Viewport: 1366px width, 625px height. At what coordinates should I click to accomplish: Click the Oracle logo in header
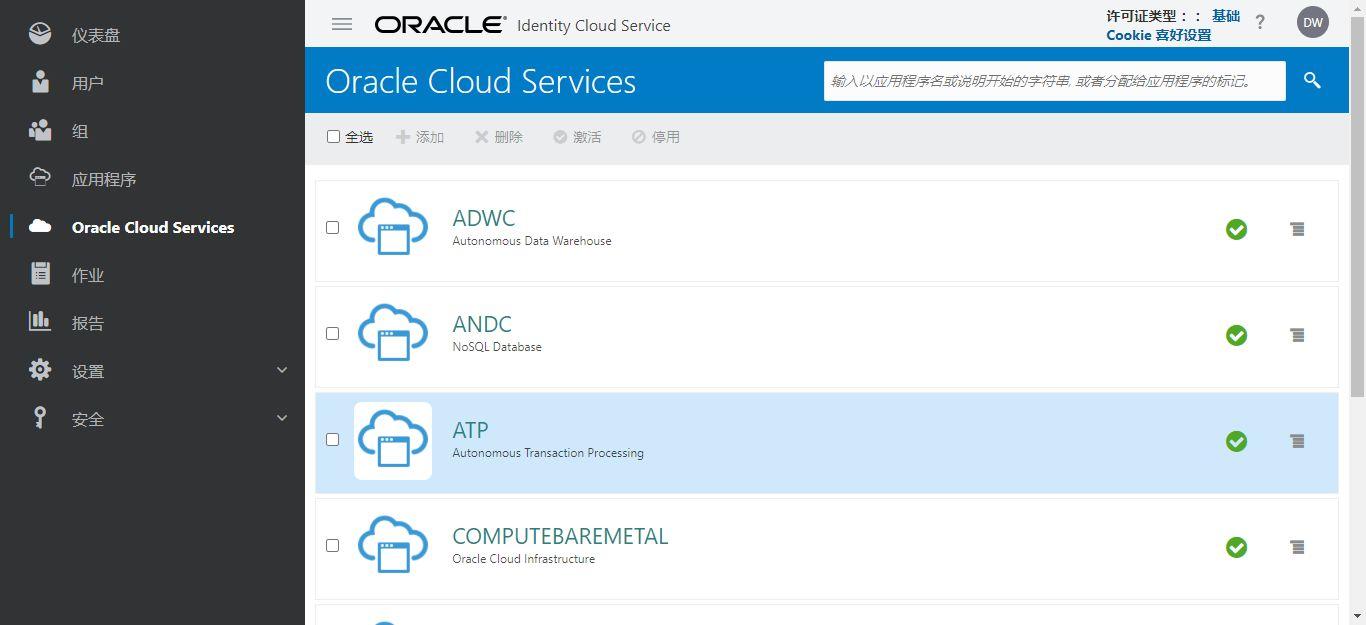[x=440, y=24]
